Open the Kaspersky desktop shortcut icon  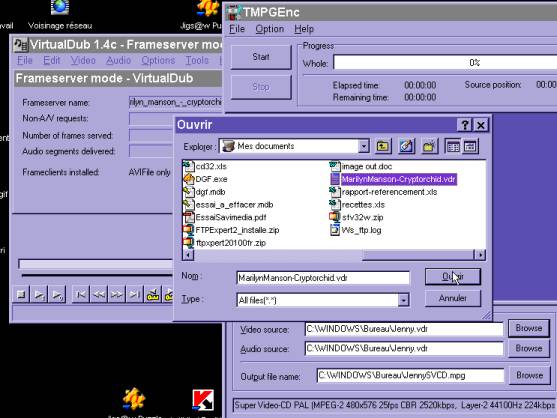[x=203, y=400]
